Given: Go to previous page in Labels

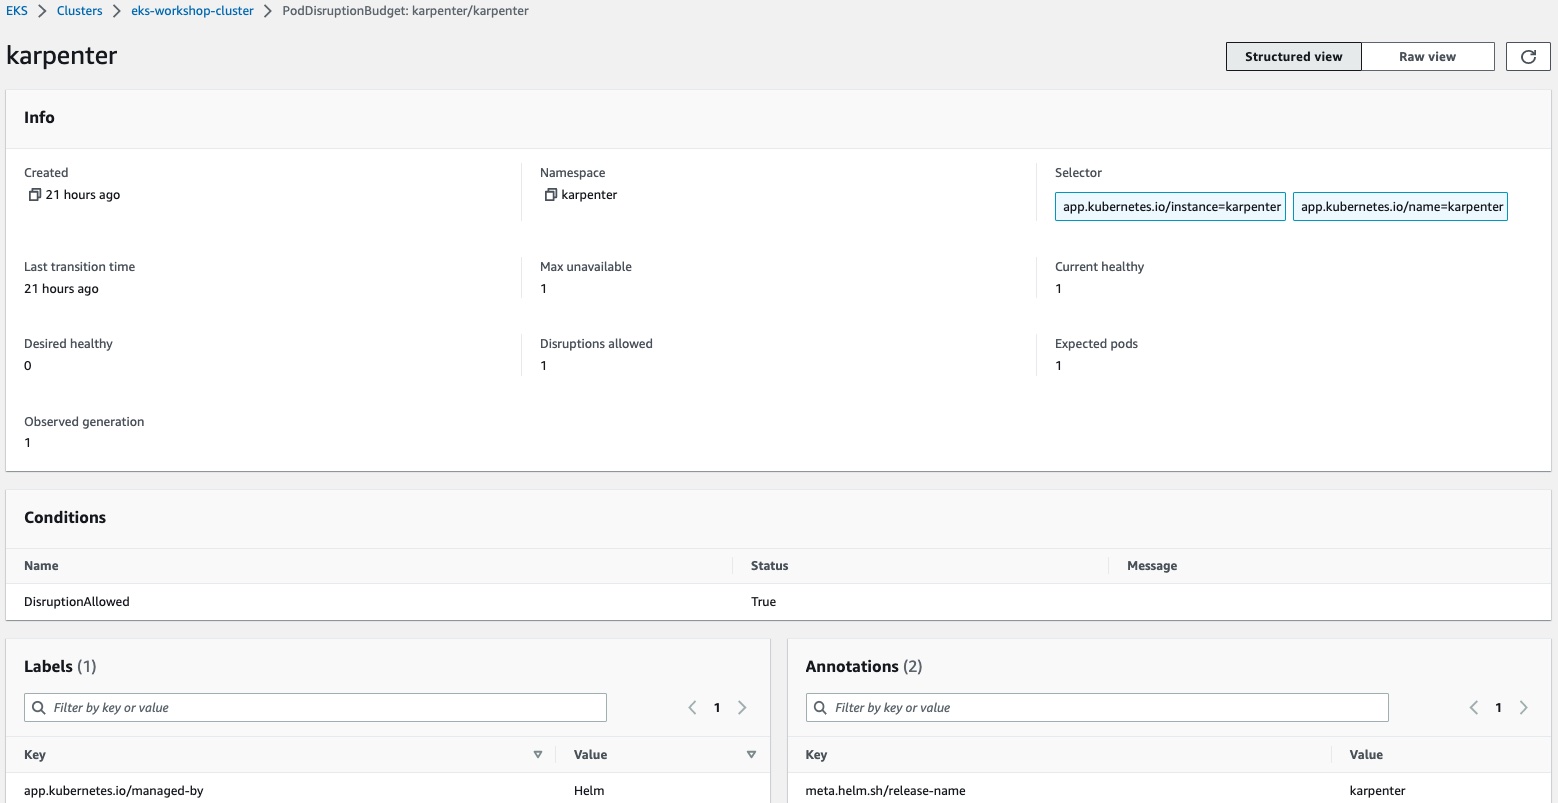Looking at the screenshot, I should (x=692, y=708).
